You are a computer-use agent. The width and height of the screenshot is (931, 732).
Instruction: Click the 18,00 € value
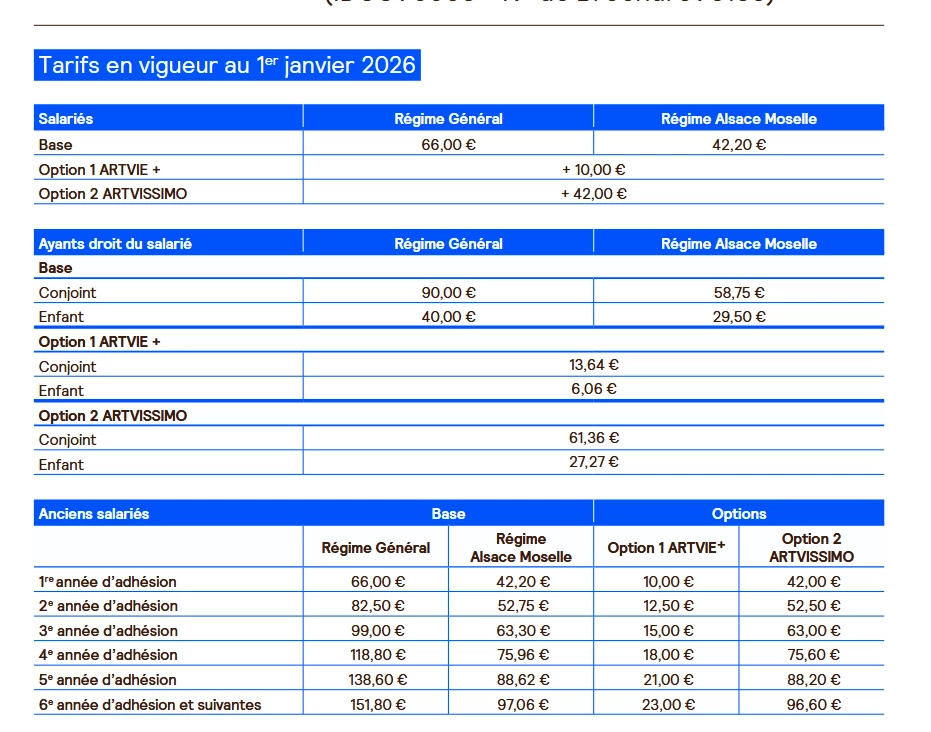tap(669, 655)
